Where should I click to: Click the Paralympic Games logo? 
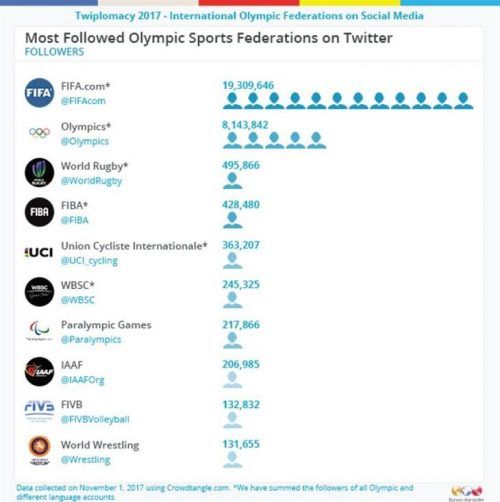[x=39, y=331]
